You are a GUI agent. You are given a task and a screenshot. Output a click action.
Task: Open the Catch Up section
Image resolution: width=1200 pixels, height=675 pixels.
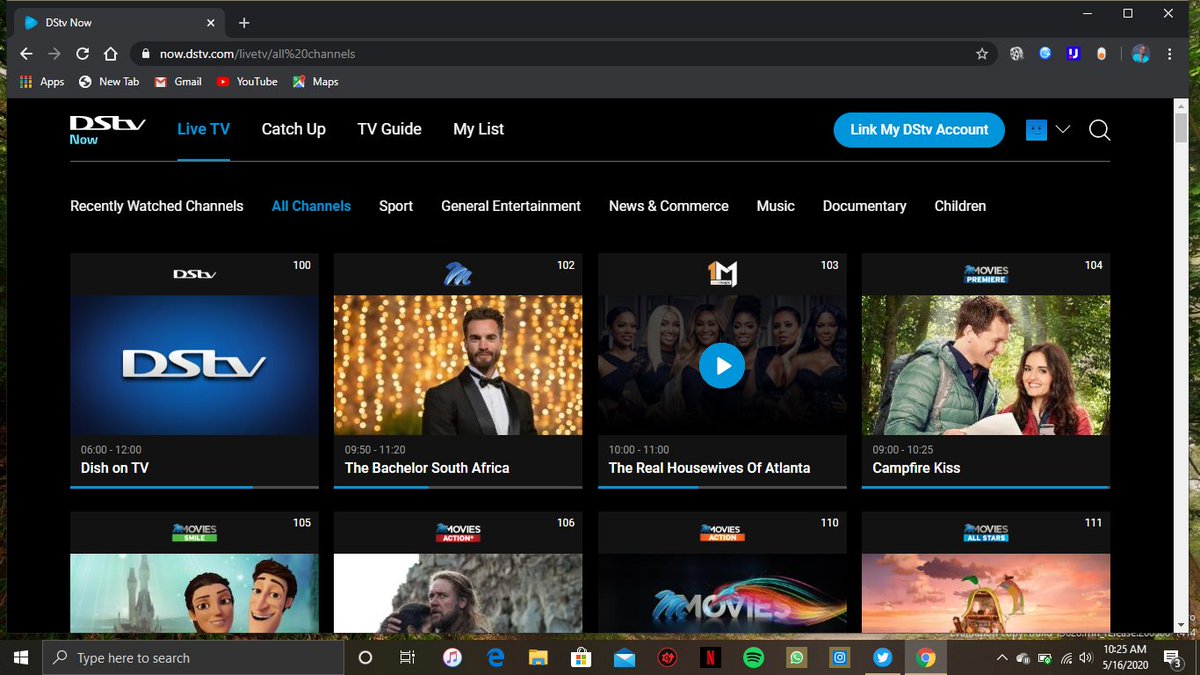click(294, 129)
